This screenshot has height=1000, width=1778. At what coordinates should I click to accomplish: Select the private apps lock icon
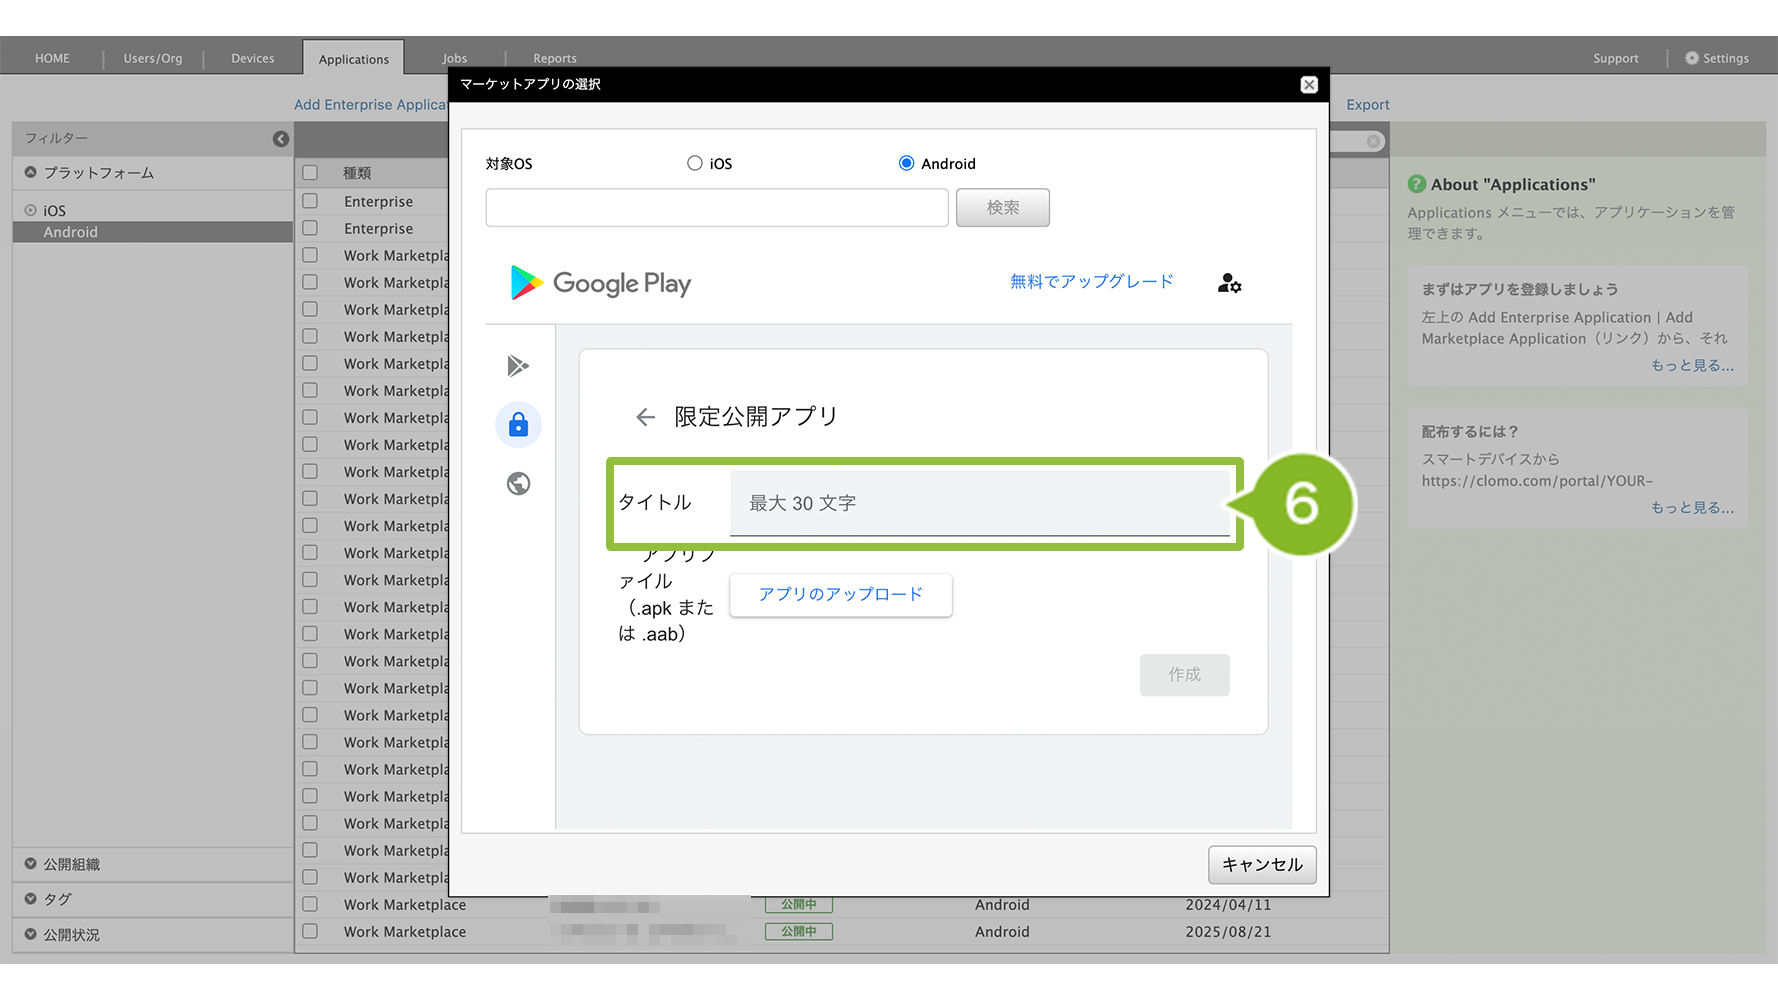click(518, 425)
